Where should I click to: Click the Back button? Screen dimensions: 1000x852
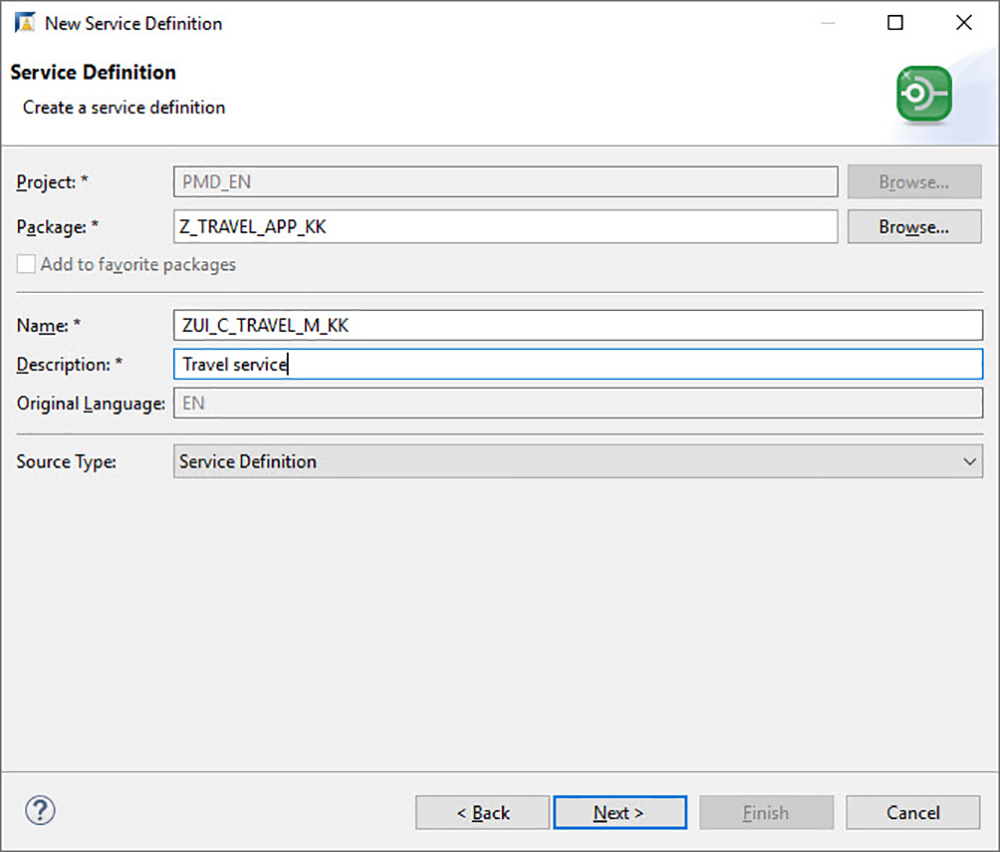(482, 812)
